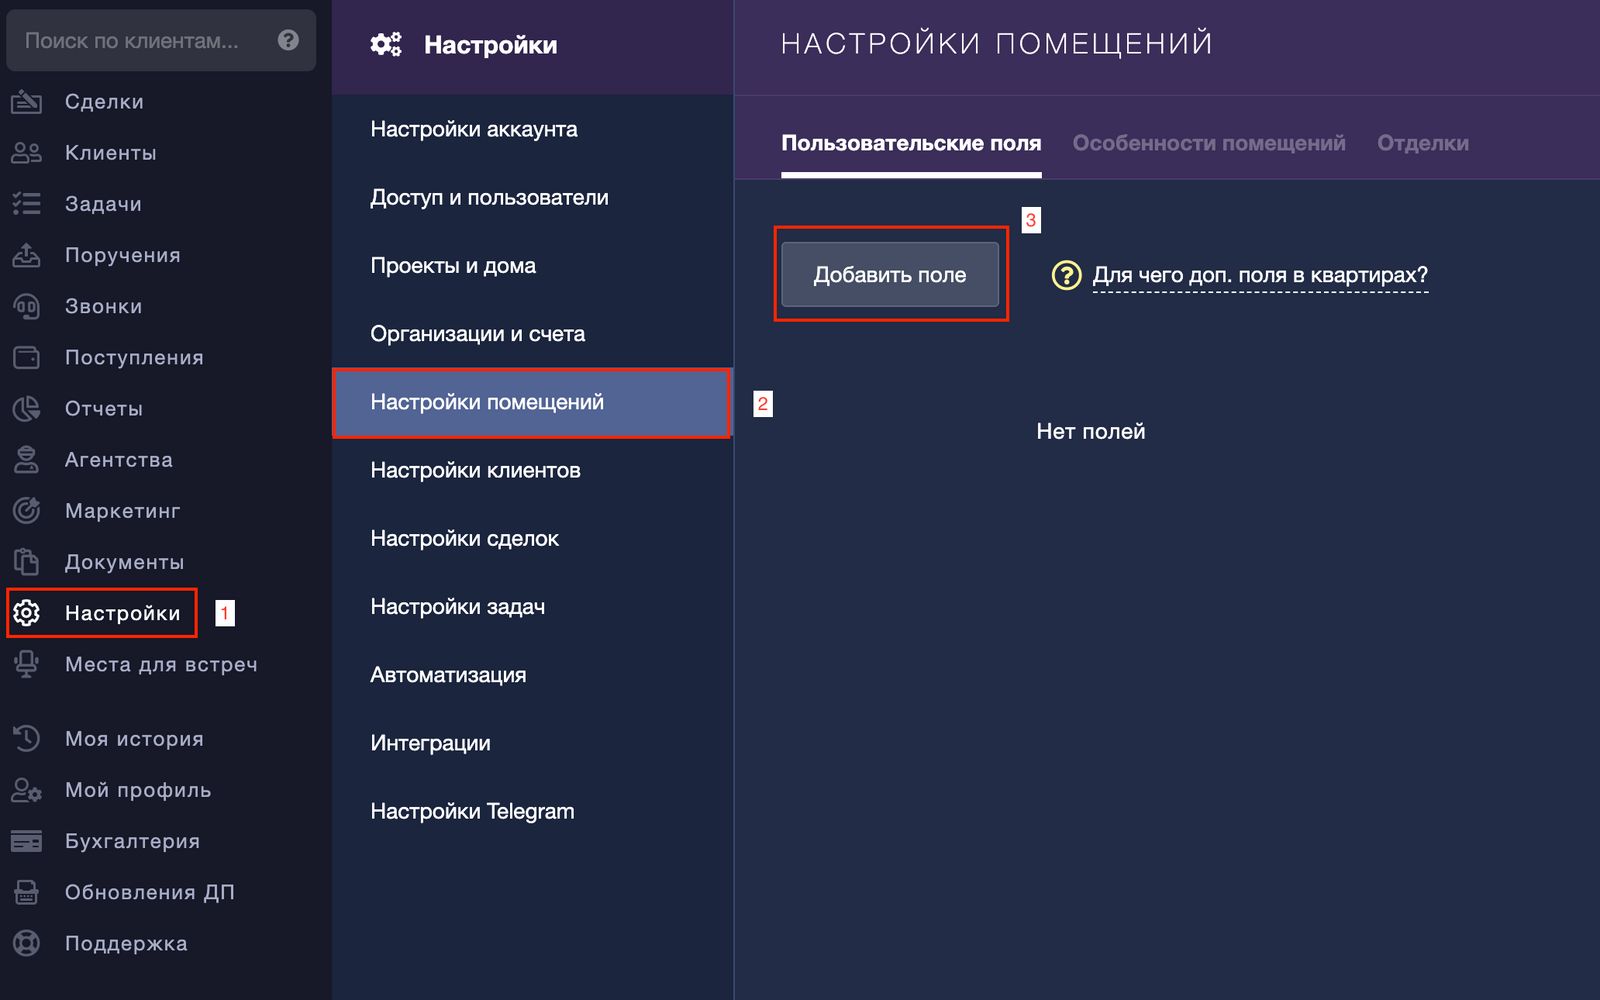This screenshot has width=1600, height=1000.
Task: Open 'Для чего доп. поля в квартирах?' link
Action: (x=1260, y=275)
